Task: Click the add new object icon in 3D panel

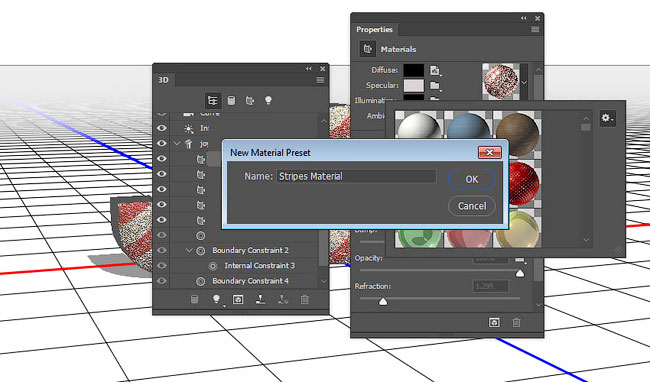Action: pyautogui.click(x=194, y=299)
